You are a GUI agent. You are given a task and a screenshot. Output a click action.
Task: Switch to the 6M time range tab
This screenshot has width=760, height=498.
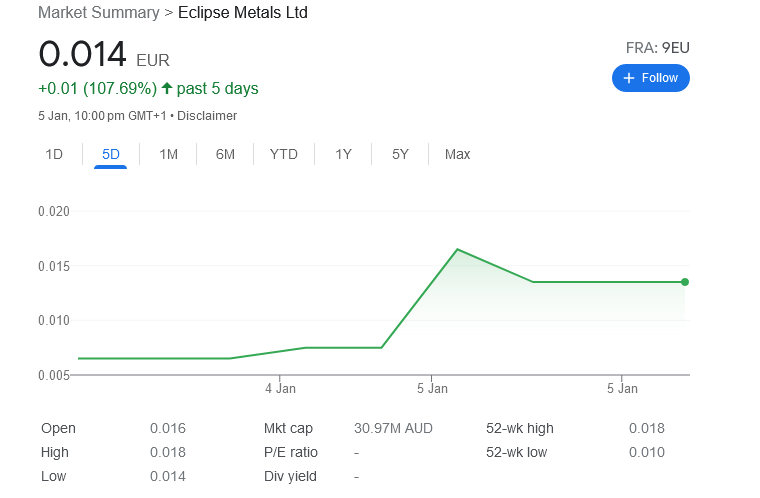pyautogui.click(x=225, y=154)
